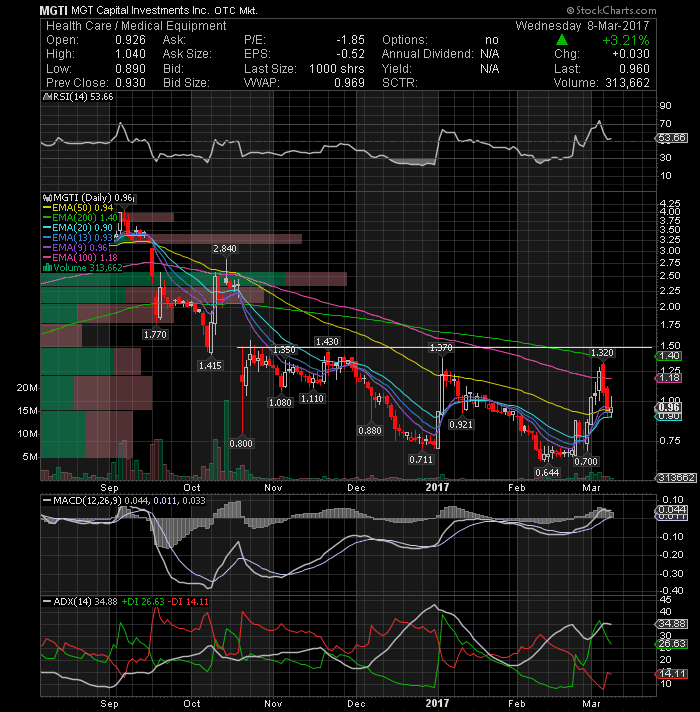
Task: Click the 20M volume scale label
Action: coord(27,388)
